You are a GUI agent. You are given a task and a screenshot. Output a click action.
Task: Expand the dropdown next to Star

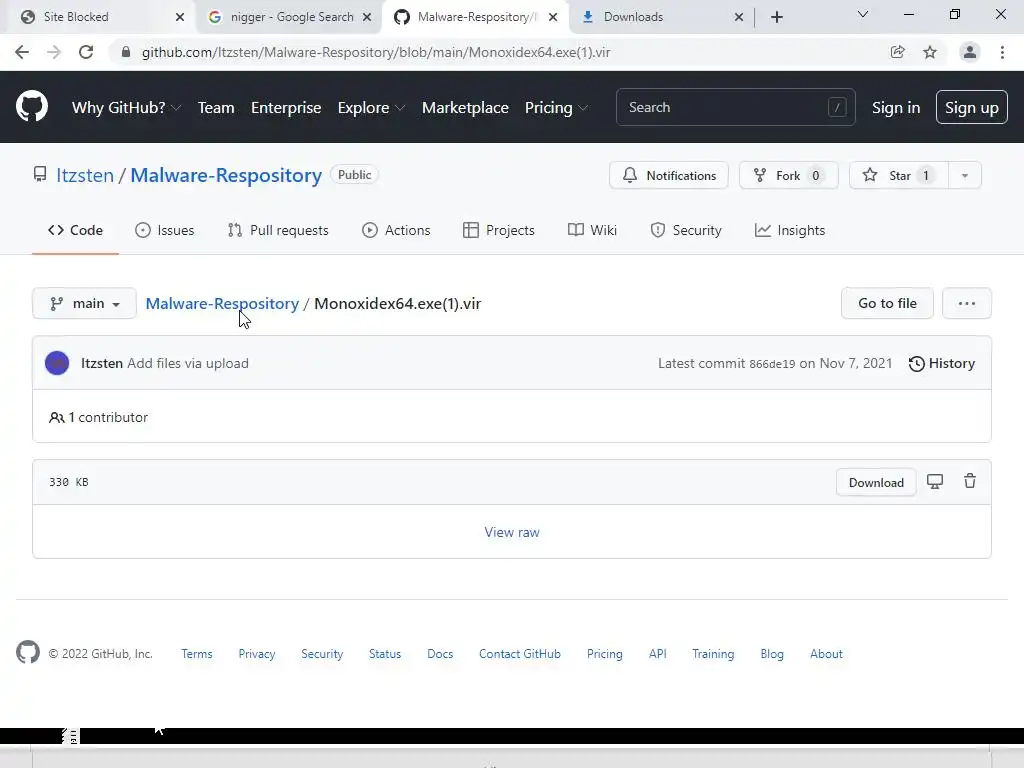tap(965, 175)
